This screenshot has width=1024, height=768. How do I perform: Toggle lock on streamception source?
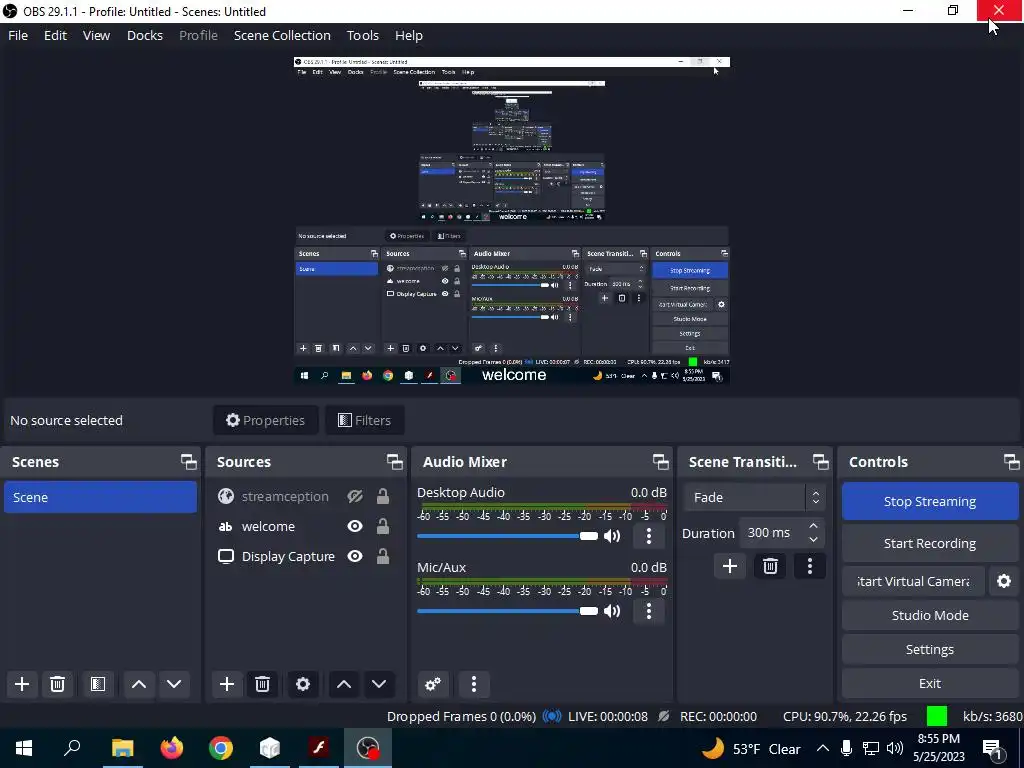(x=383, y=496)
